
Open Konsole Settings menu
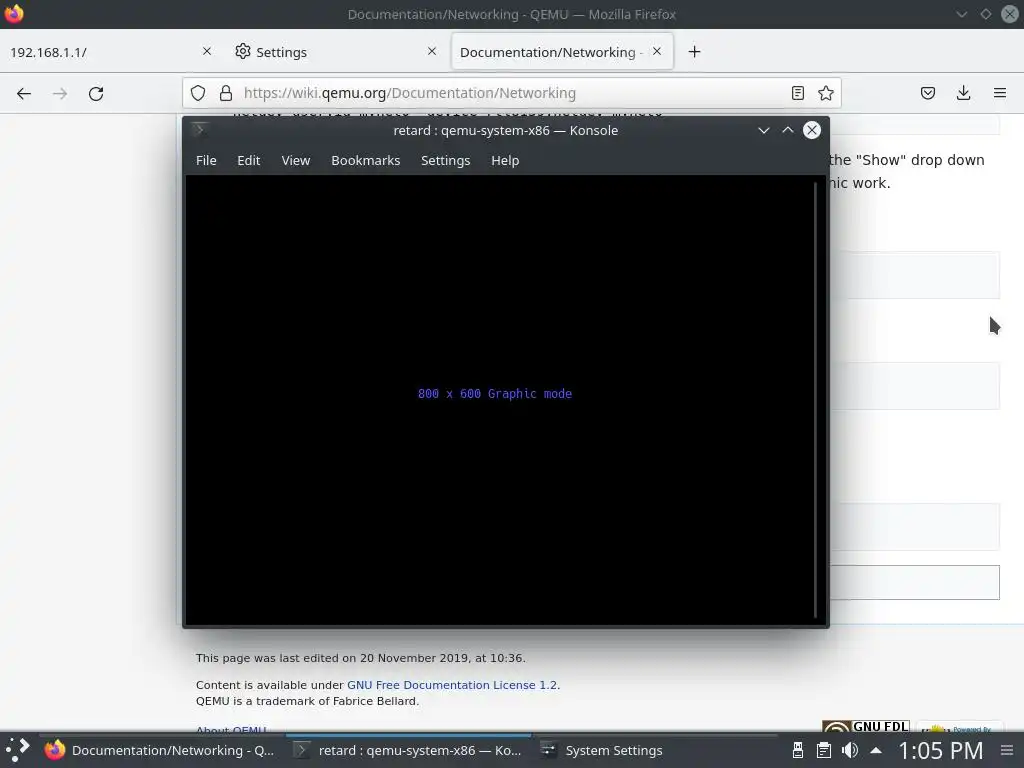tap(445, 161)
